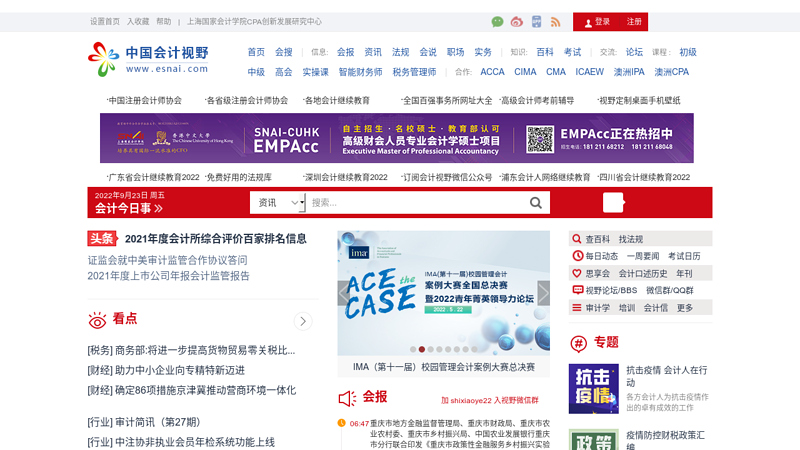Open [财经] 助力中小企业向专精特新迈进
The height and width of the screenshot is (450, 800).
click(x=166, y=370)
